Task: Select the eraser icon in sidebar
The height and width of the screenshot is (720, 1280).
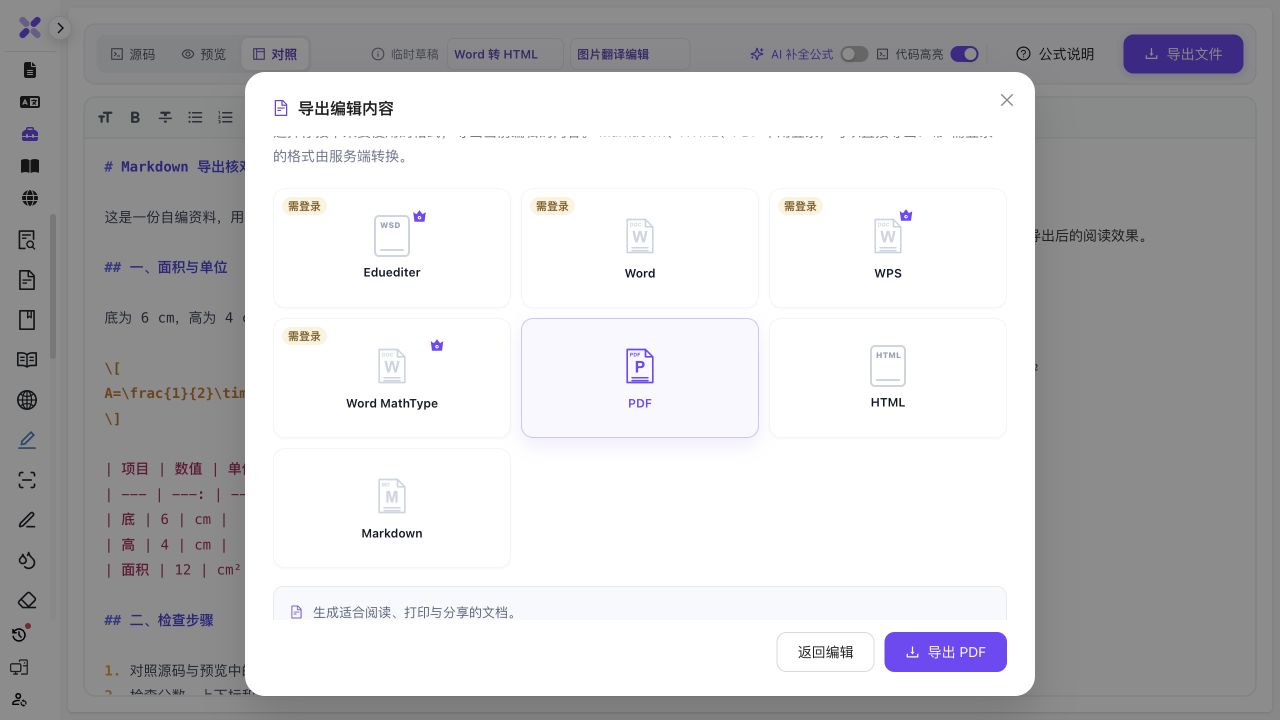Action: (27, 600)
